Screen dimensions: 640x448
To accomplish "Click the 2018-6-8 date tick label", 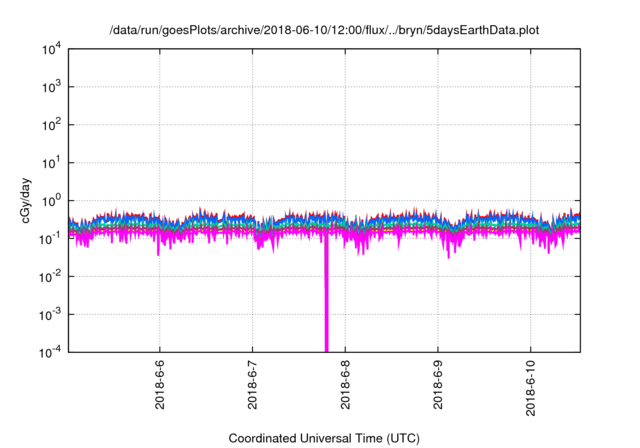I will [x=345, y=384].
